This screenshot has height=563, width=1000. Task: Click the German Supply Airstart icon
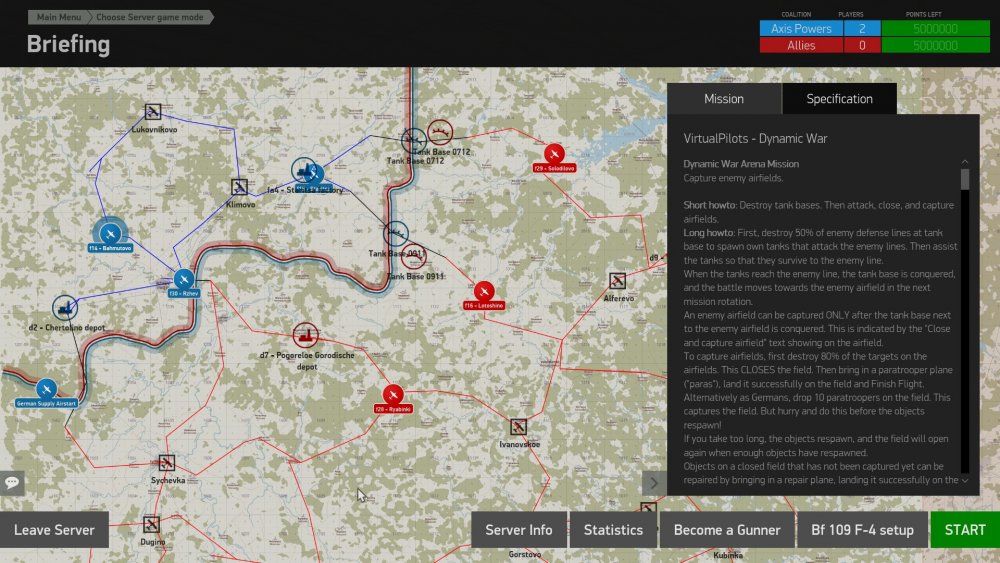coord(46,389)
